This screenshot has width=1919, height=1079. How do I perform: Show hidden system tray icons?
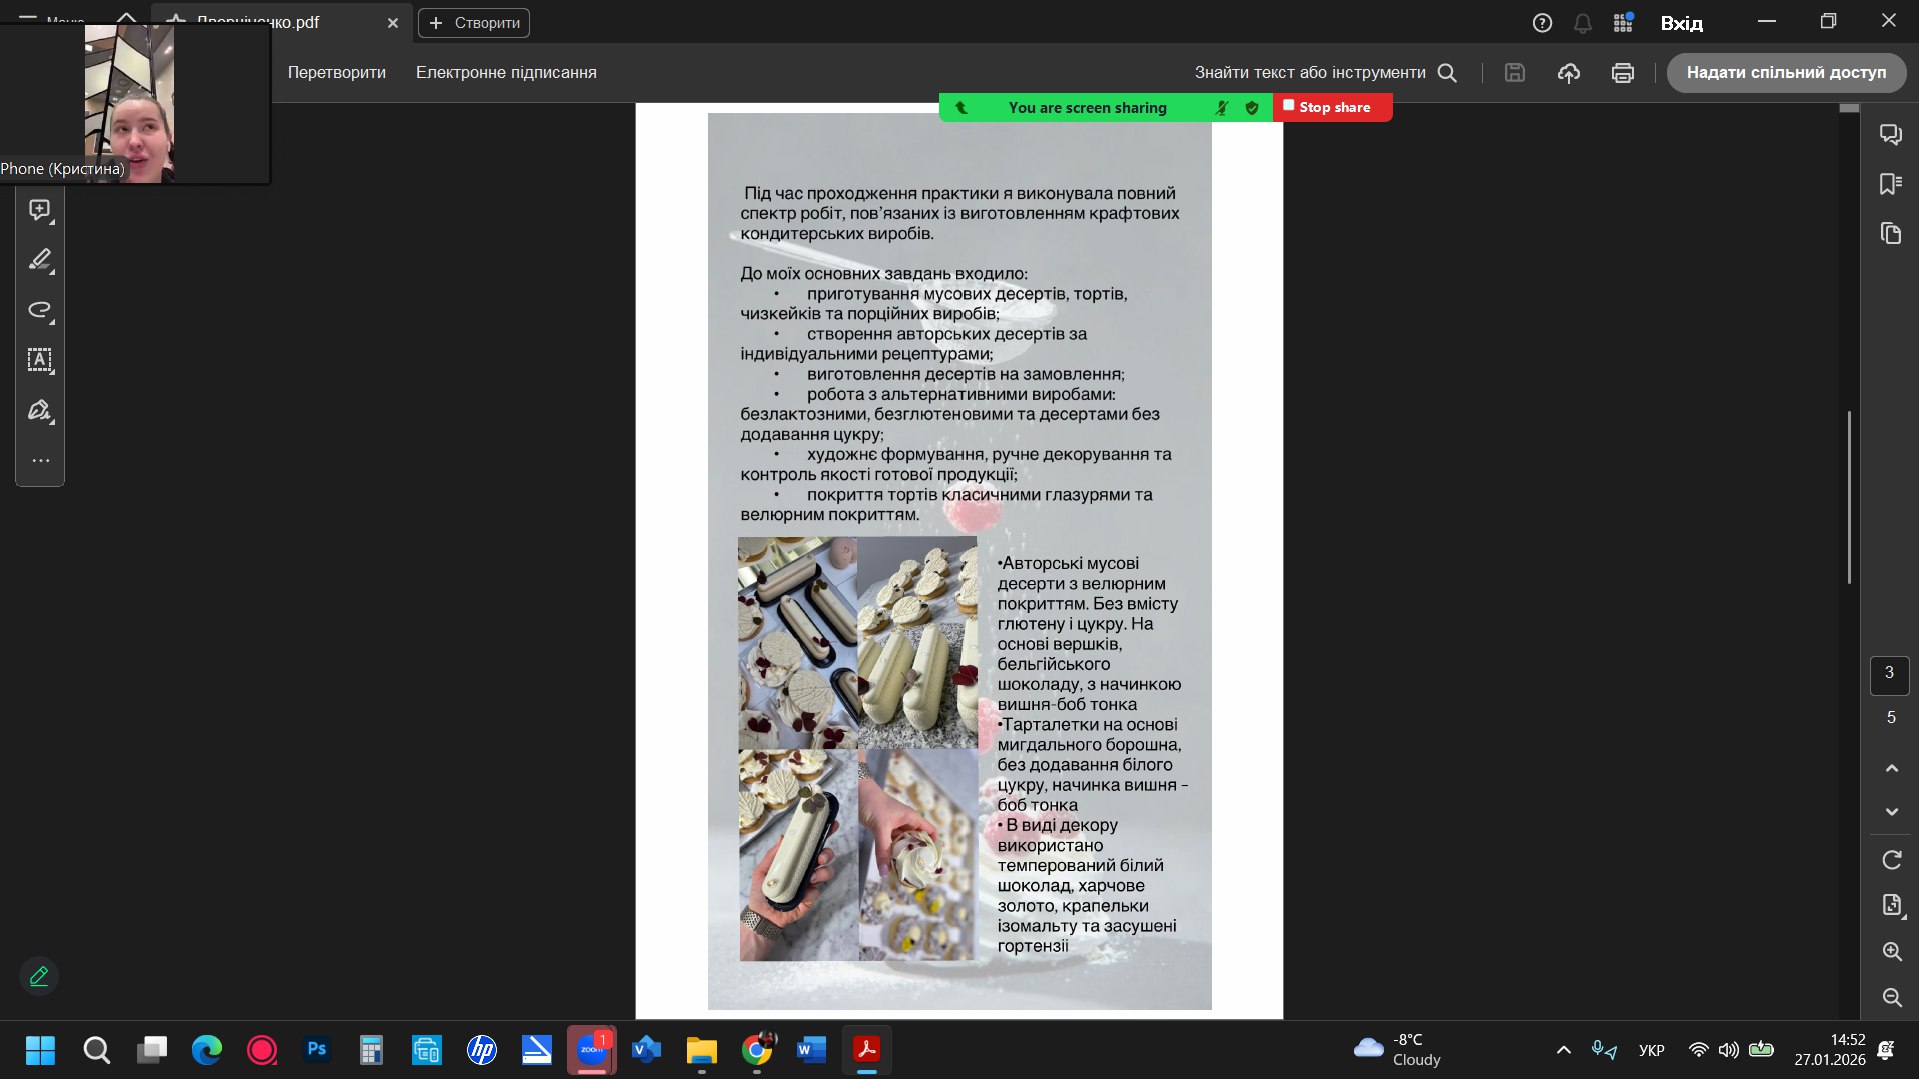tap(1563, 1050)
